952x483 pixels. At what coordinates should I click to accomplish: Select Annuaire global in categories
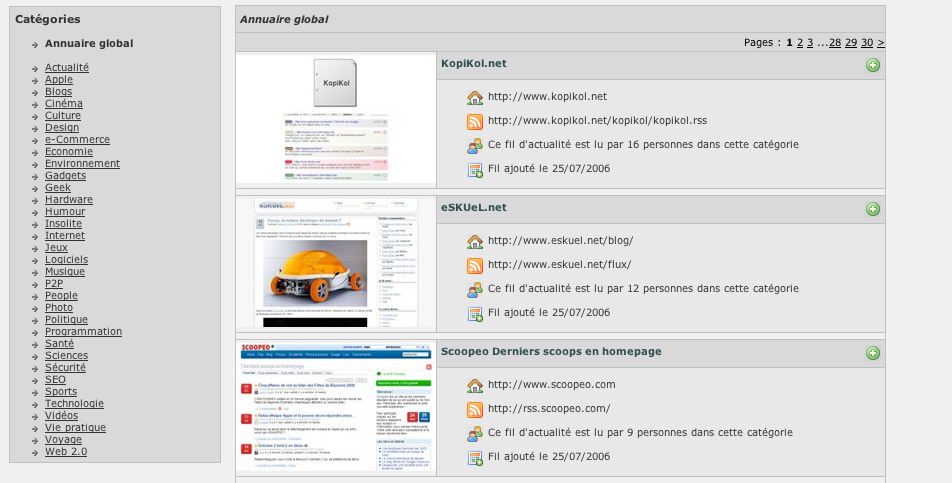pyautogui.click(x=89, y=44)
